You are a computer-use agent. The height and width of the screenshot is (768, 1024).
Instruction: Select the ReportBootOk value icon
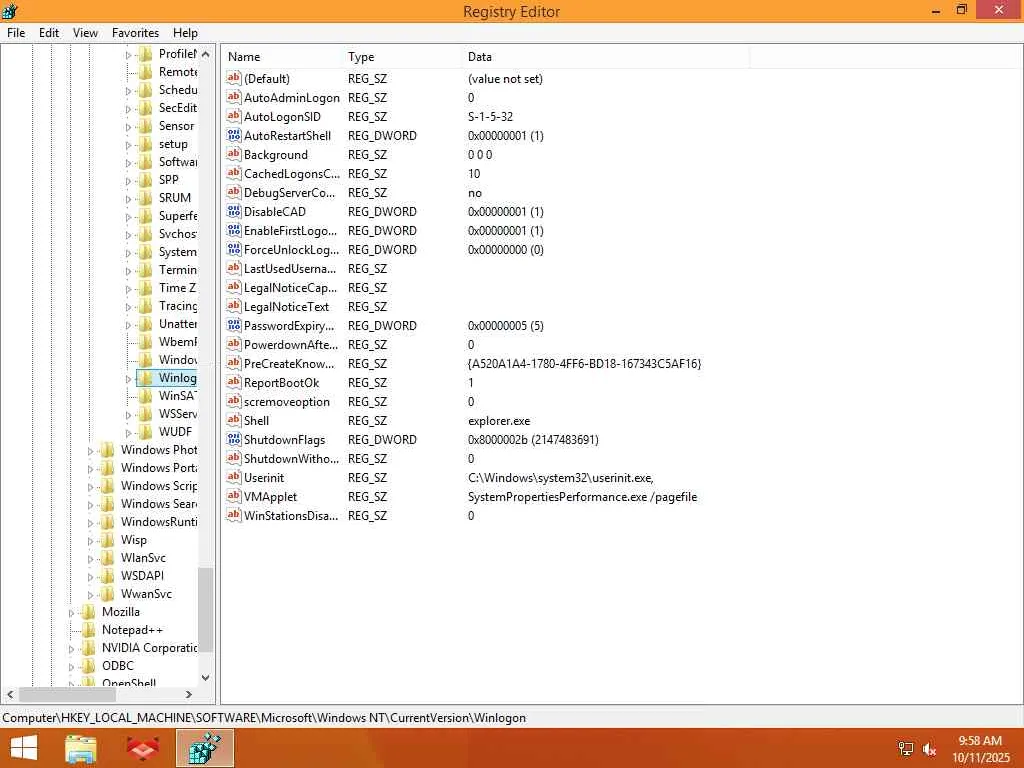click(233, 382)
